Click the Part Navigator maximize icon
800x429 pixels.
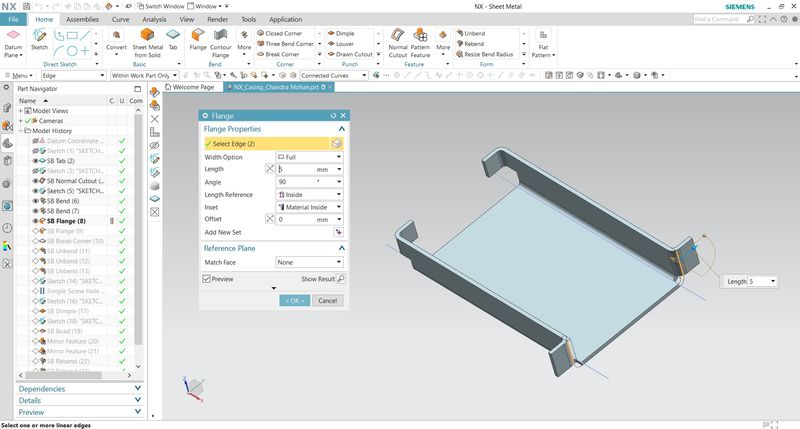click(137, 89)
